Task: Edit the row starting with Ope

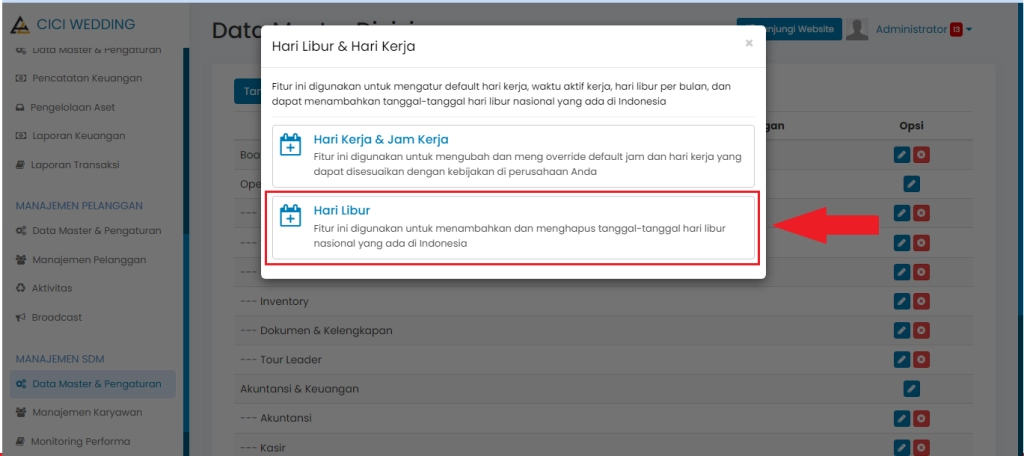Action: pos(912,184)
